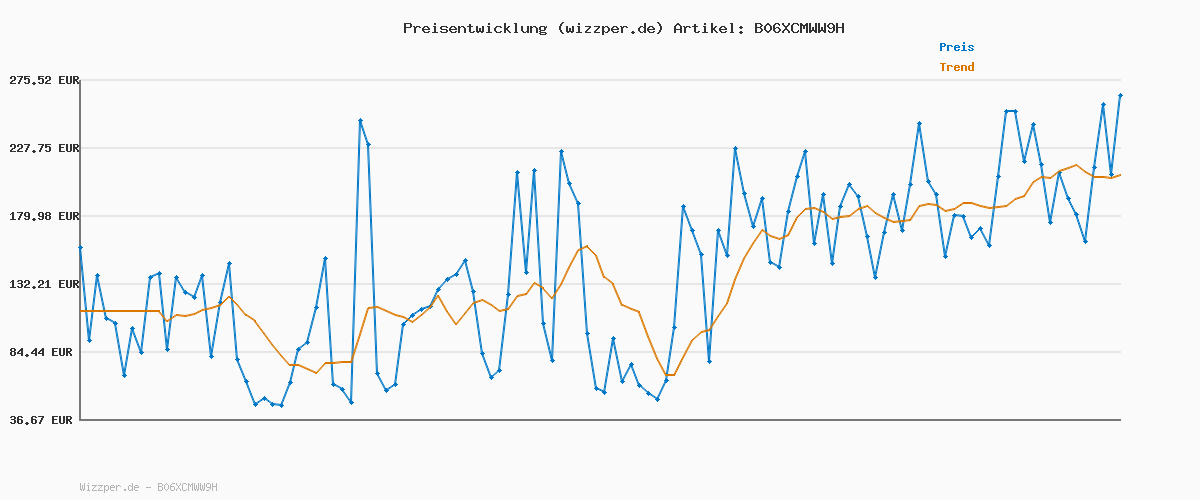The width and height of the screenshot is (1200, 500).
Task: Click the first blue price point at left edge
Action: 80,247
